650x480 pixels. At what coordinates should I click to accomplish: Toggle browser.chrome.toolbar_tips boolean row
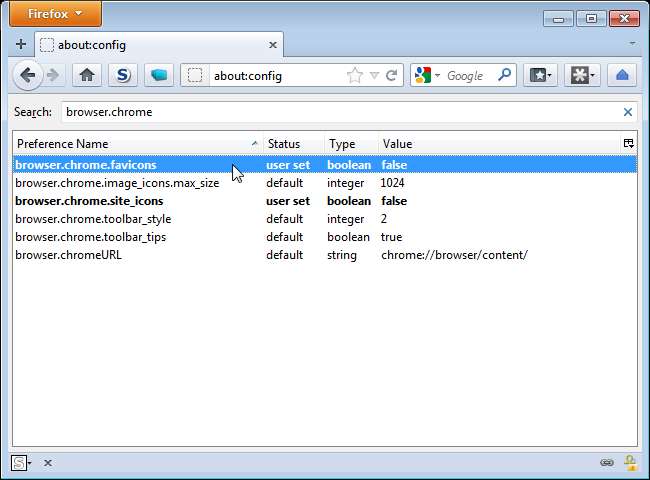pos(90,237)
